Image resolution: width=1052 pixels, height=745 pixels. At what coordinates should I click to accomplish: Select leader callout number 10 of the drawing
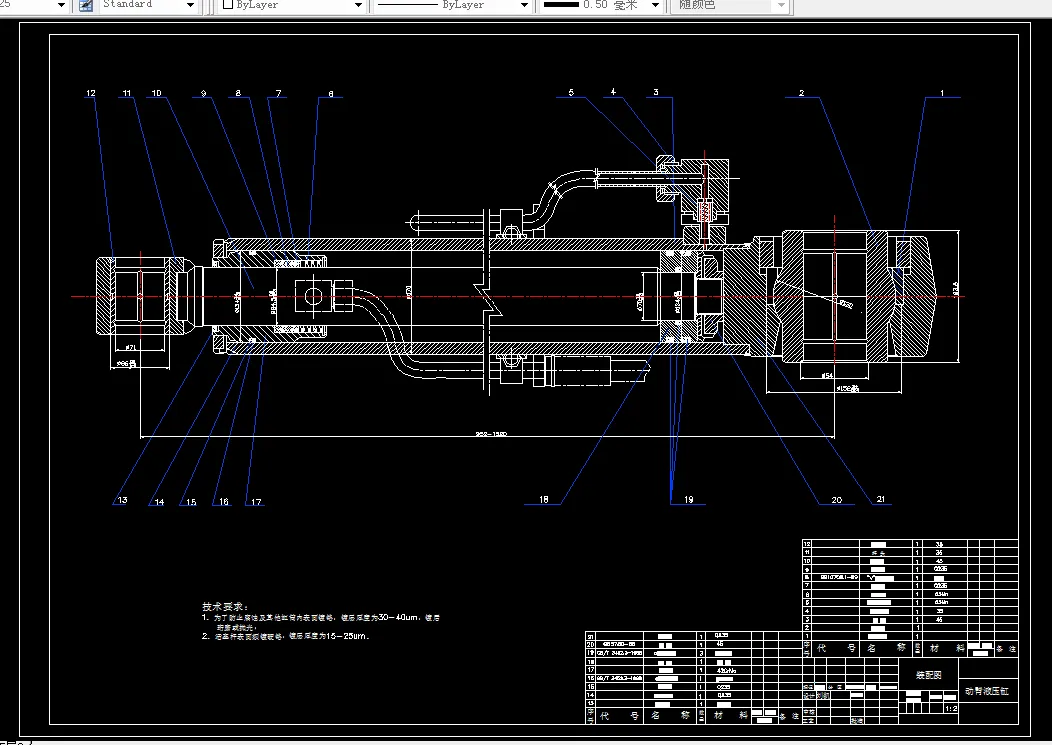[x=156, y=93]
